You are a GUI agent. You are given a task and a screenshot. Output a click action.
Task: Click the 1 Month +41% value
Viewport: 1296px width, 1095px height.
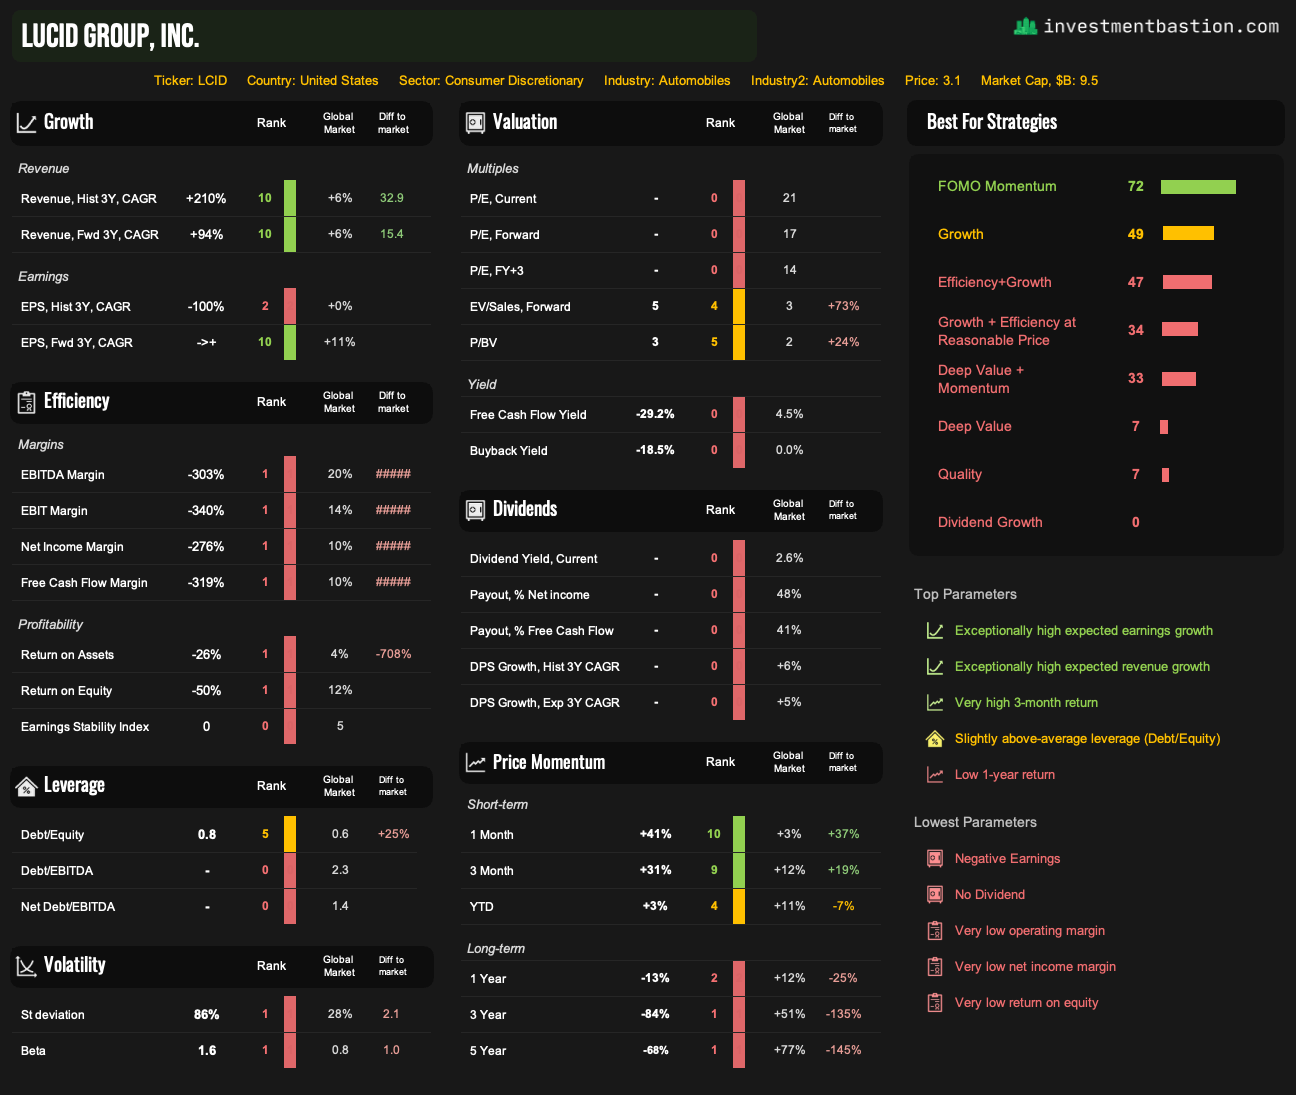656,834
